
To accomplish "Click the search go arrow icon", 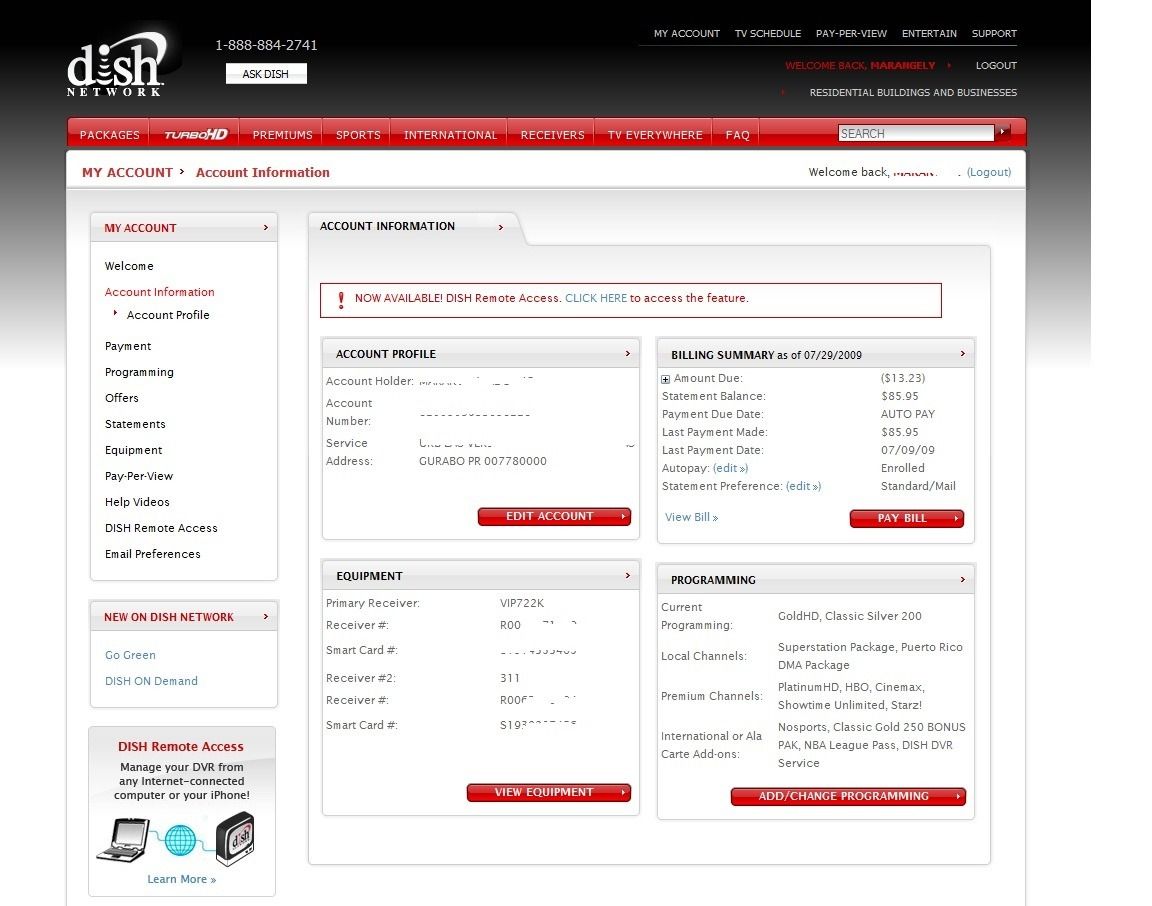I will coord(1003,132).
